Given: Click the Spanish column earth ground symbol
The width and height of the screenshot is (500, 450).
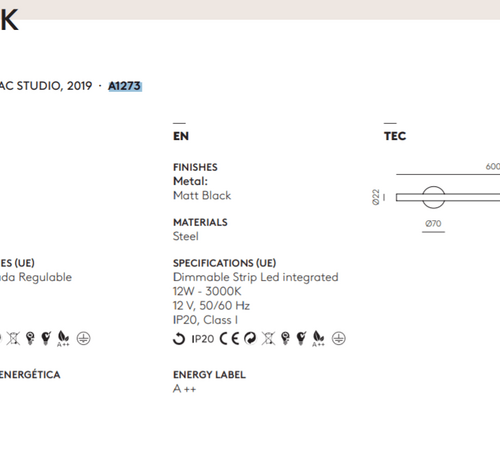Looking at the screenshot, I should (x=83, y=339).
